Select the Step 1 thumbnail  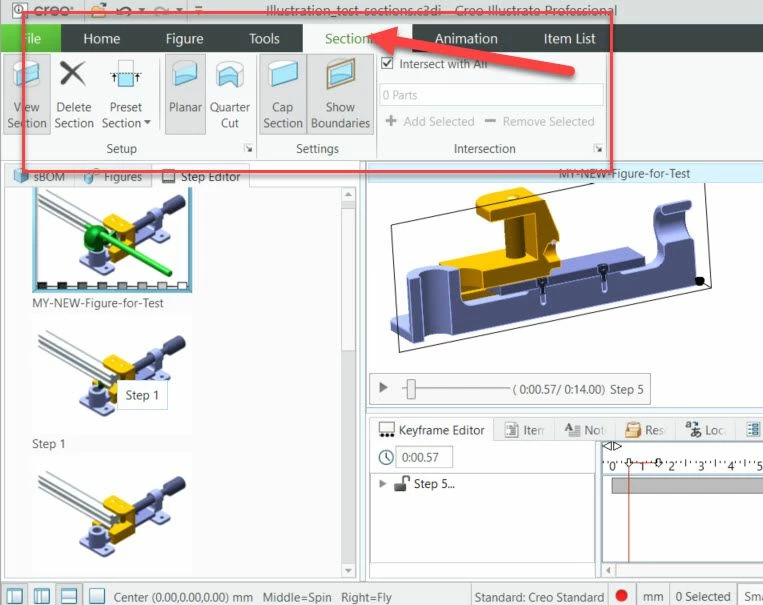[x=112, y=375]
